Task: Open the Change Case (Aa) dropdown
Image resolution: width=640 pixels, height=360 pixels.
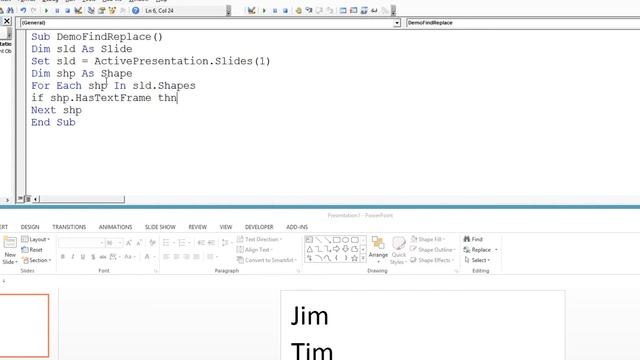Action: pos(129,257)
